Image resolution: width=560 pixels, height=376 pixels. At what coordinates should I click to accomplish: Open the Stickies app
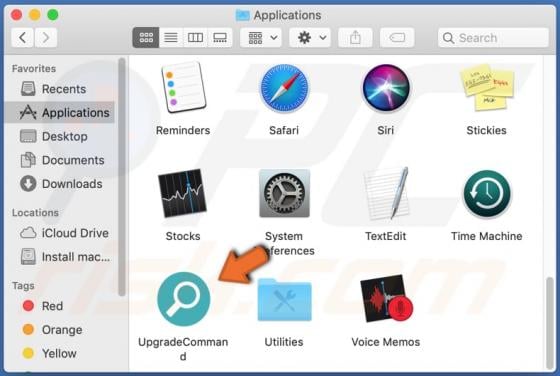[x=487, y=87]
